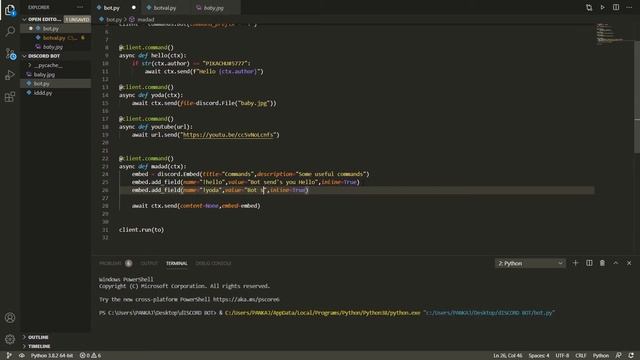Maximize the panel with up chevron

(616, 263)
